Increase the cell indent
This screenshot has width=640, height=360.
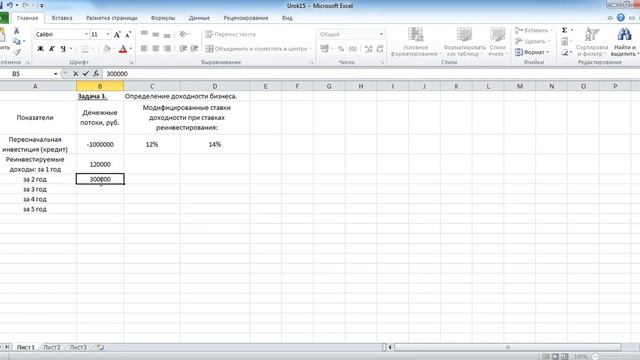pyautogui.click(x=195, y=49)
